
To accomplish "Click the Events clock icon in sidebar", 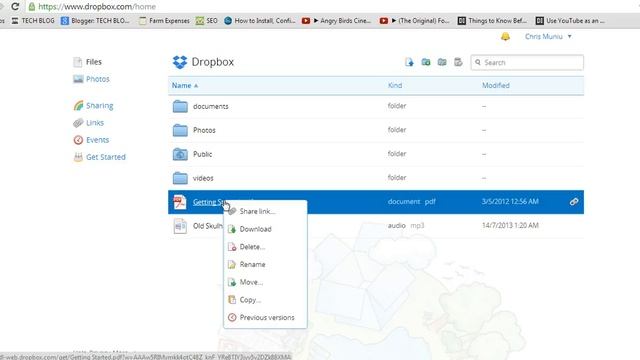I will (x=78, y=140).
